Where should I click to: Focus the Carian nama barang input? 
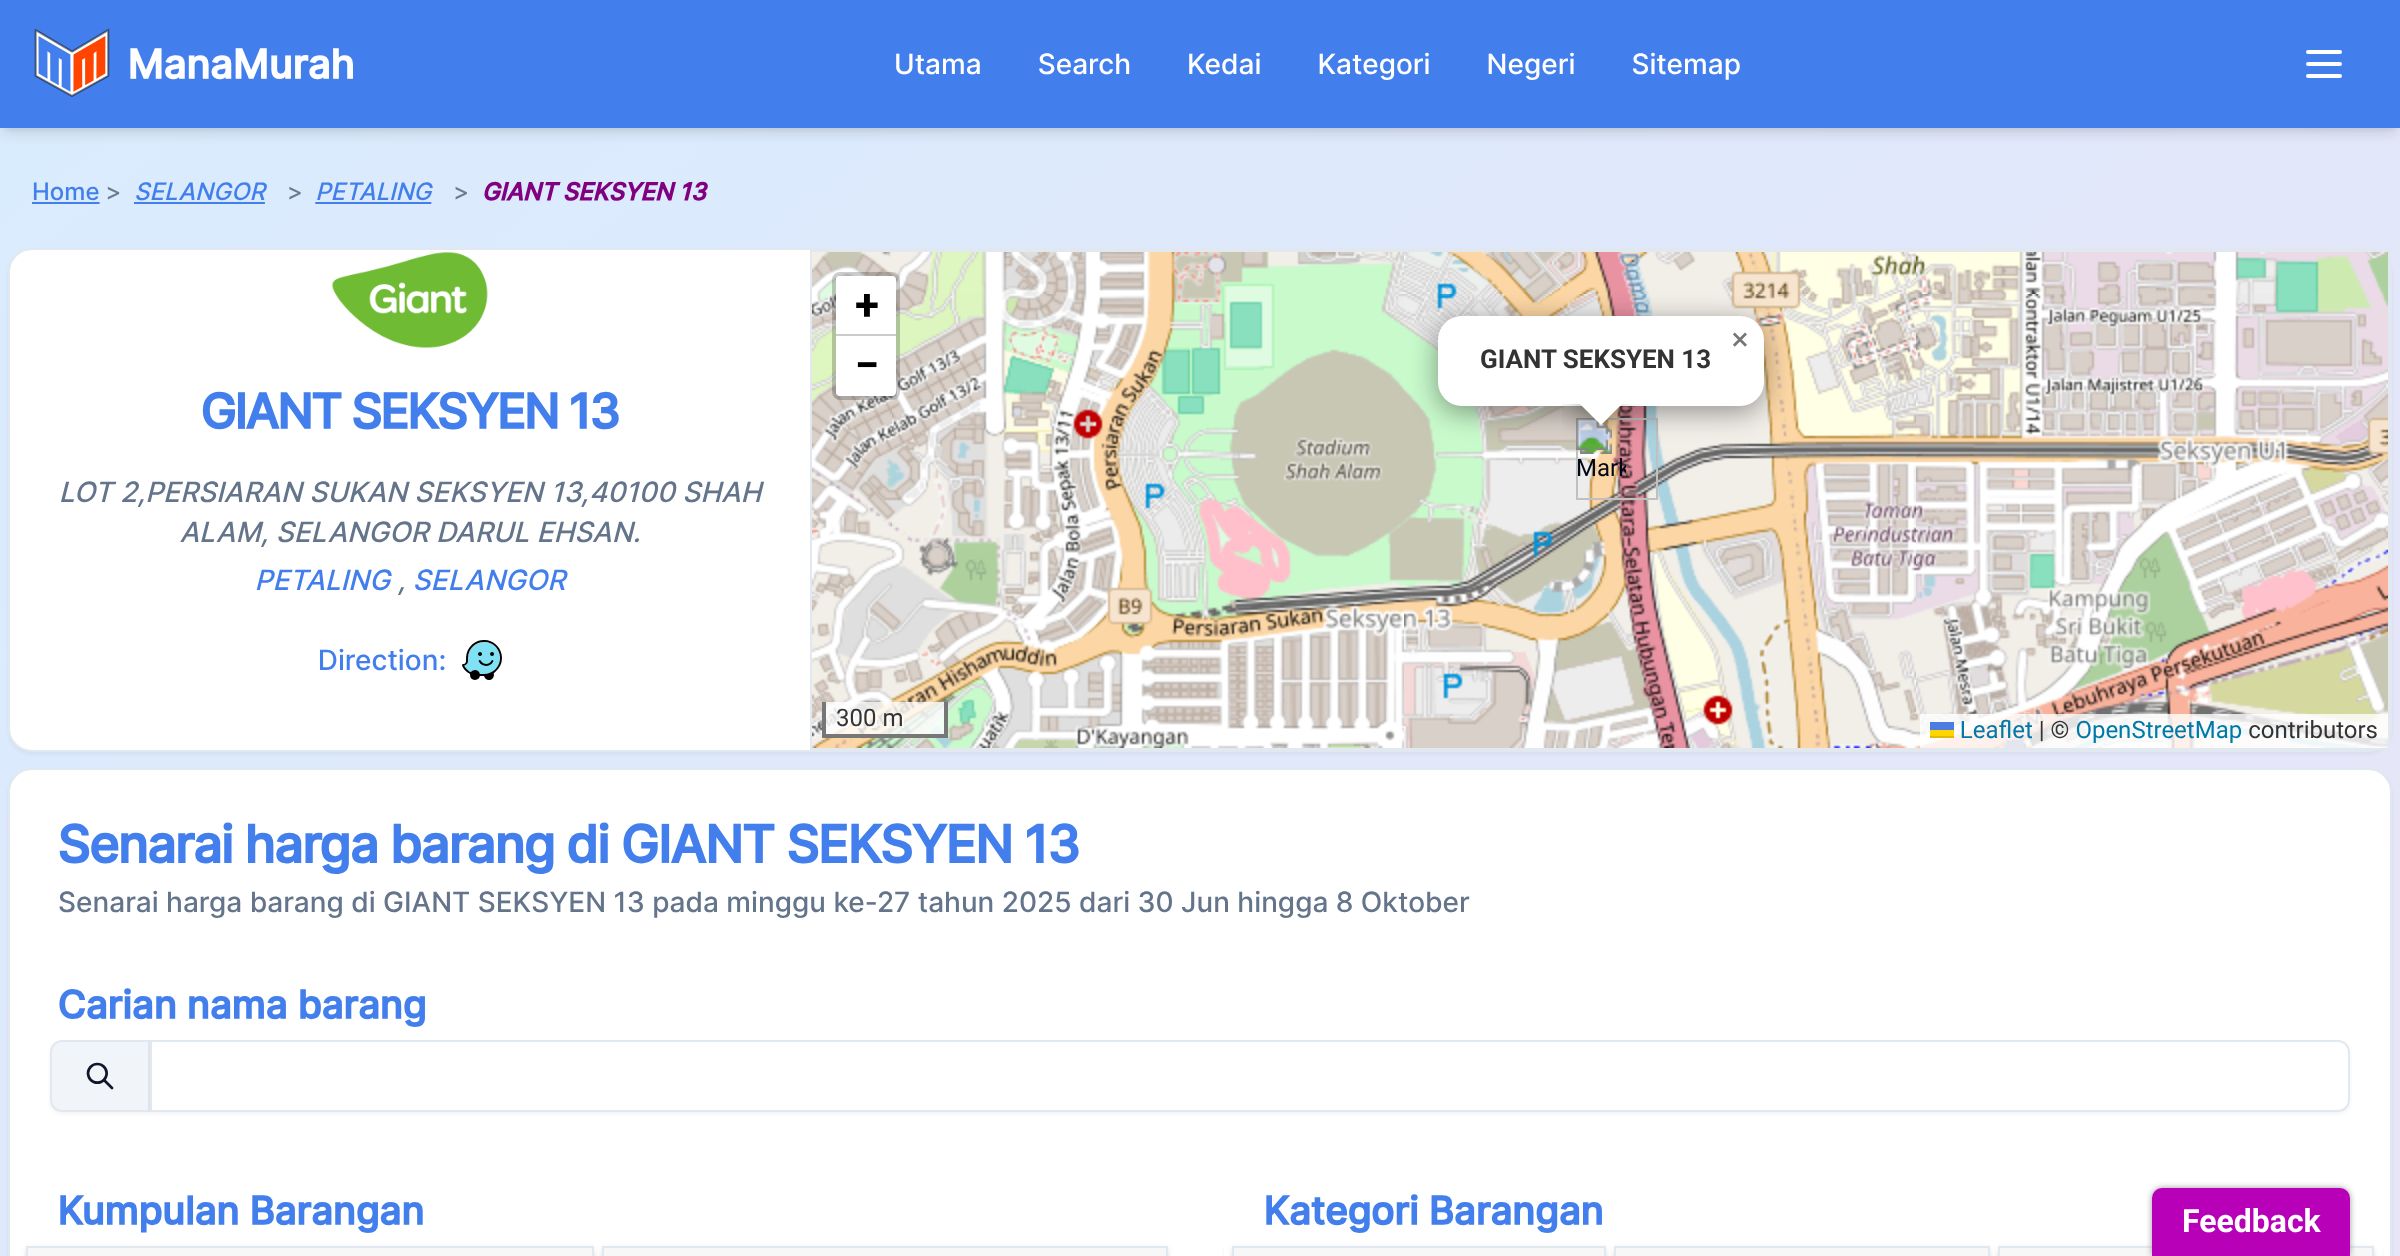1248,1076
